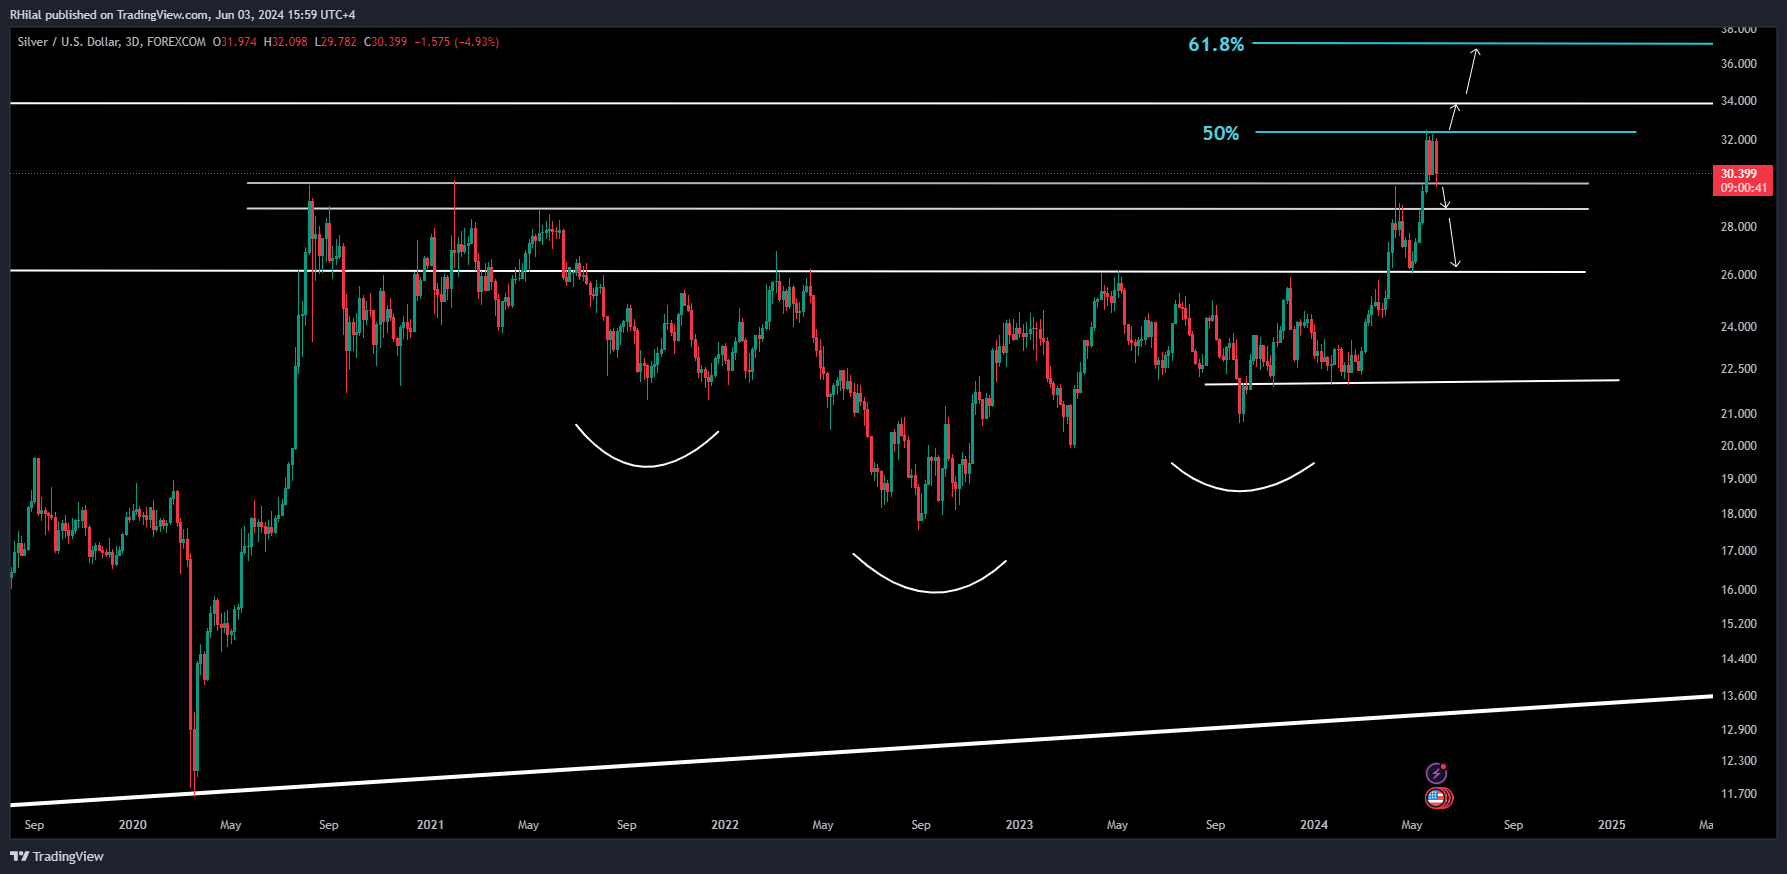Click the 12.900 price axis label

coord(1739,730)
